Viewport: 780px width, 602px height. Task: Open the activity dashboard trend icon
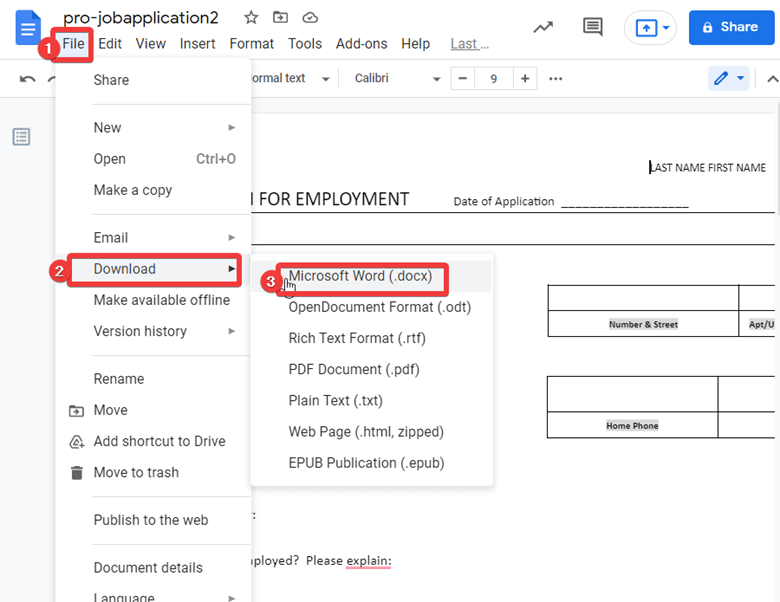click(x=543, y=27)
